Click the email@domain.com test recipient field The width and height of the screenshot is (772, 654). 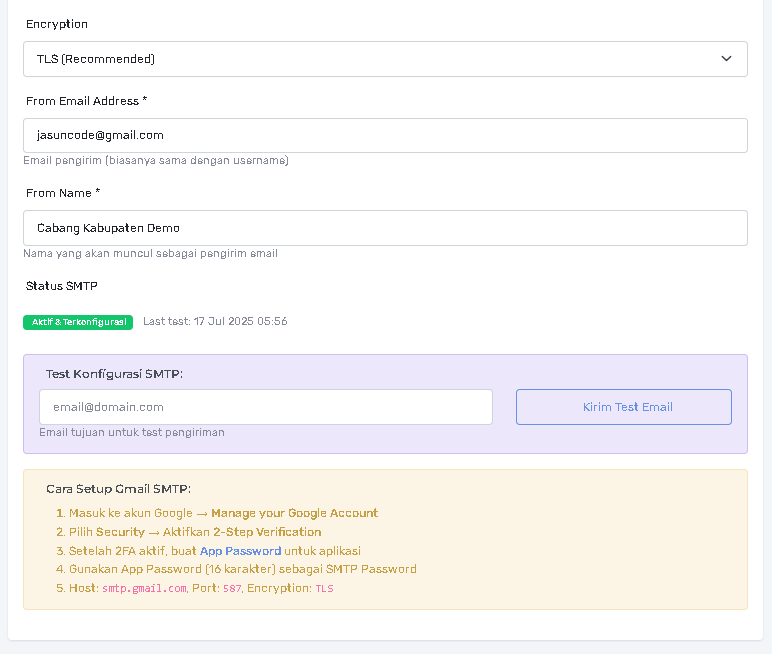[x=265, y=407]
